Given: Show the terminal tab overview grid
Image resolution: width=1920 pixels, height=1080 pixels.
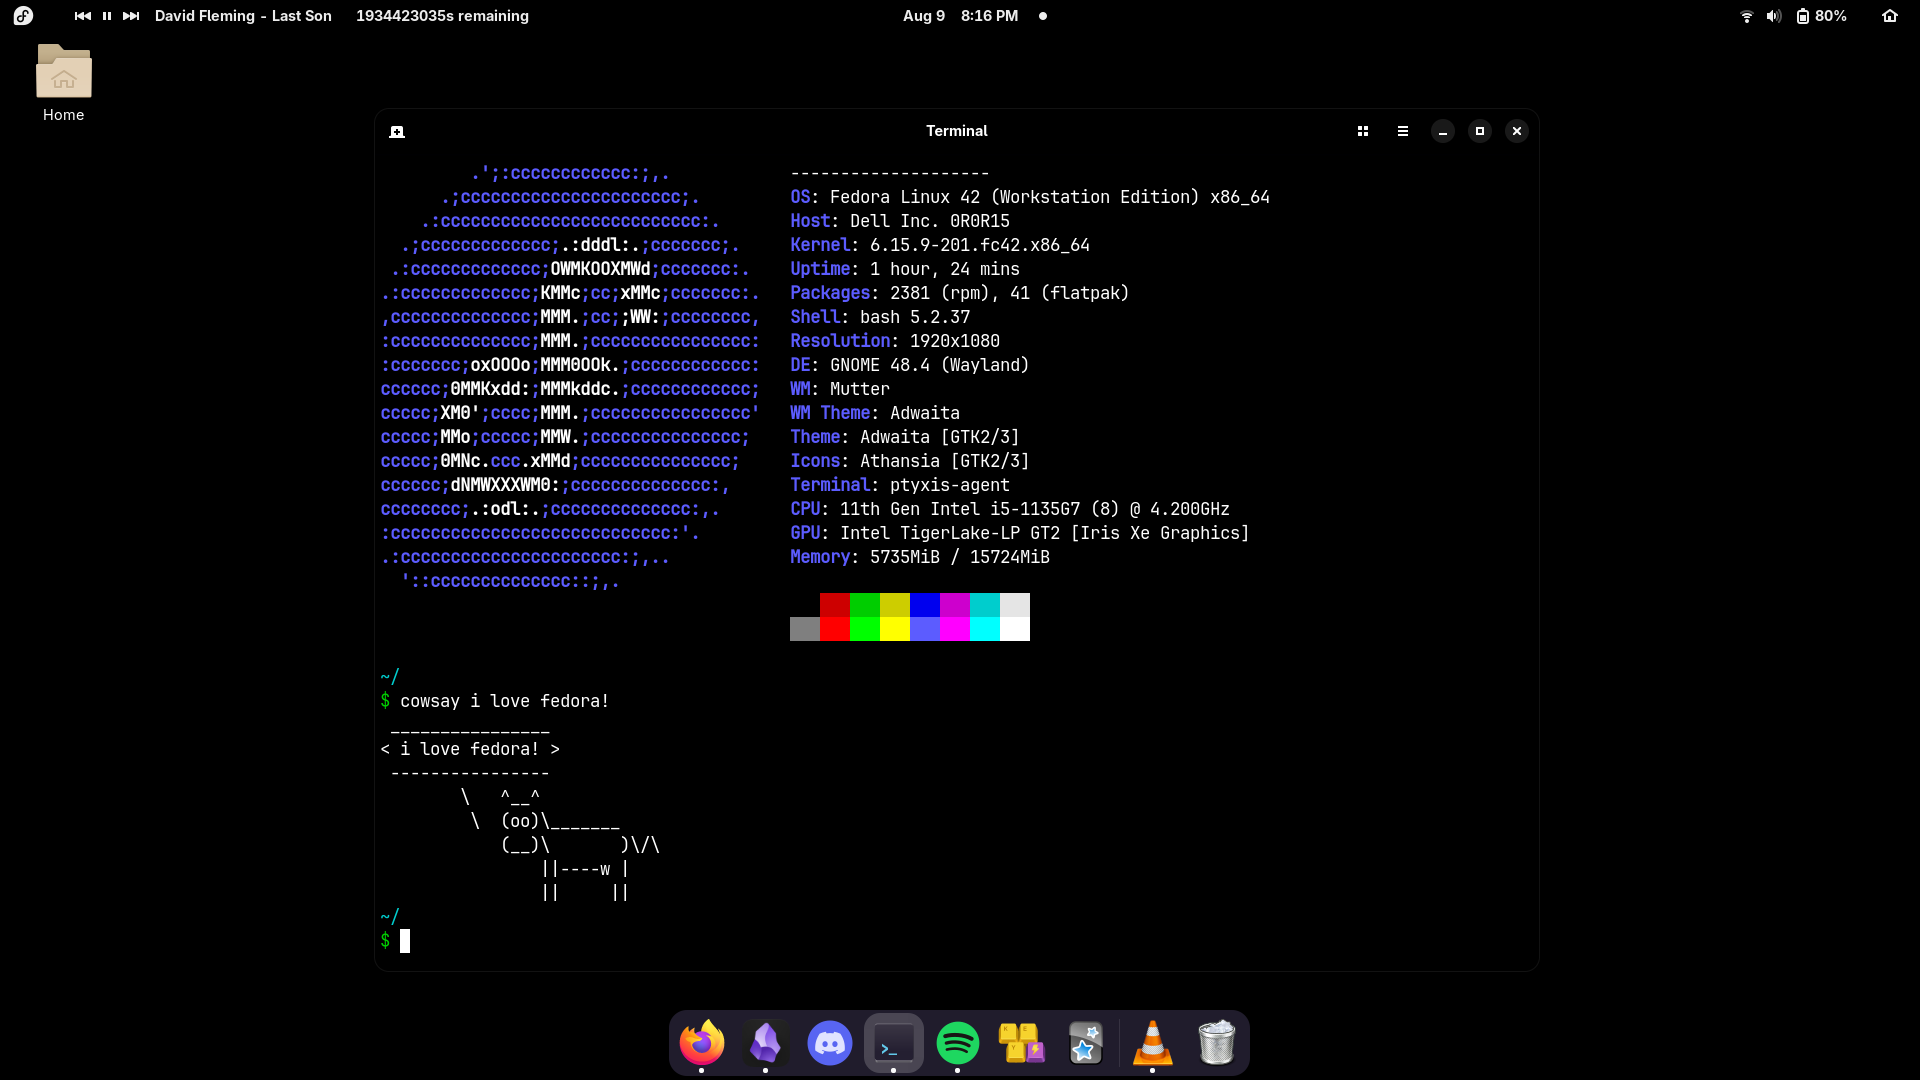Looking at the screenshot, I should point(1363,131).
